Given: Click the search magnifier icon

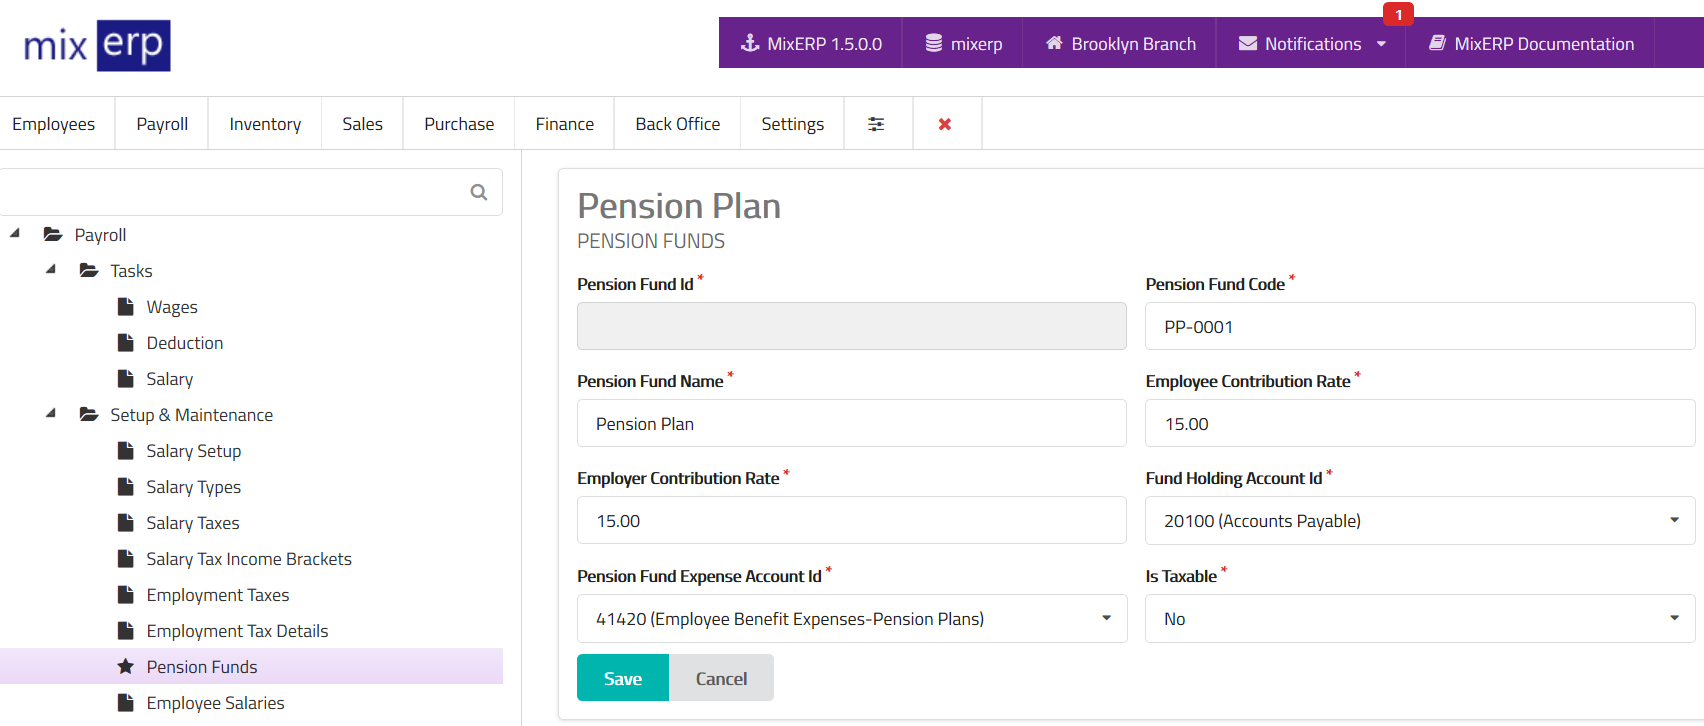Looking at the screenshot, I should tap(479, 192).
